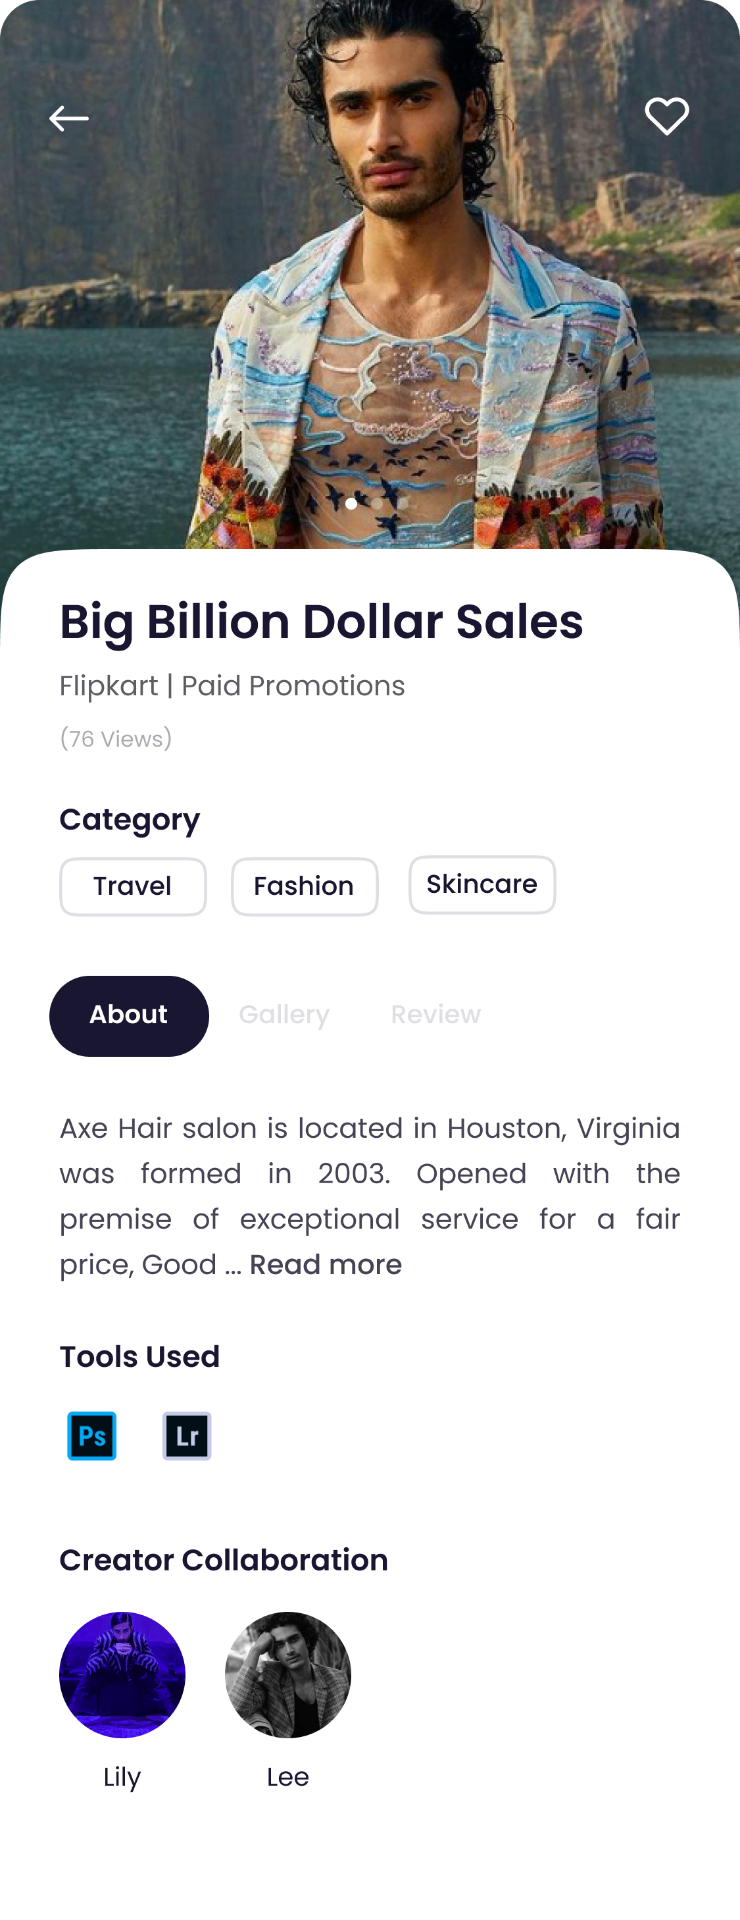740x1920 pixels.
Task: Select the second carousel dot indicator
Action: pyautogui.click(x=377, y=504)
